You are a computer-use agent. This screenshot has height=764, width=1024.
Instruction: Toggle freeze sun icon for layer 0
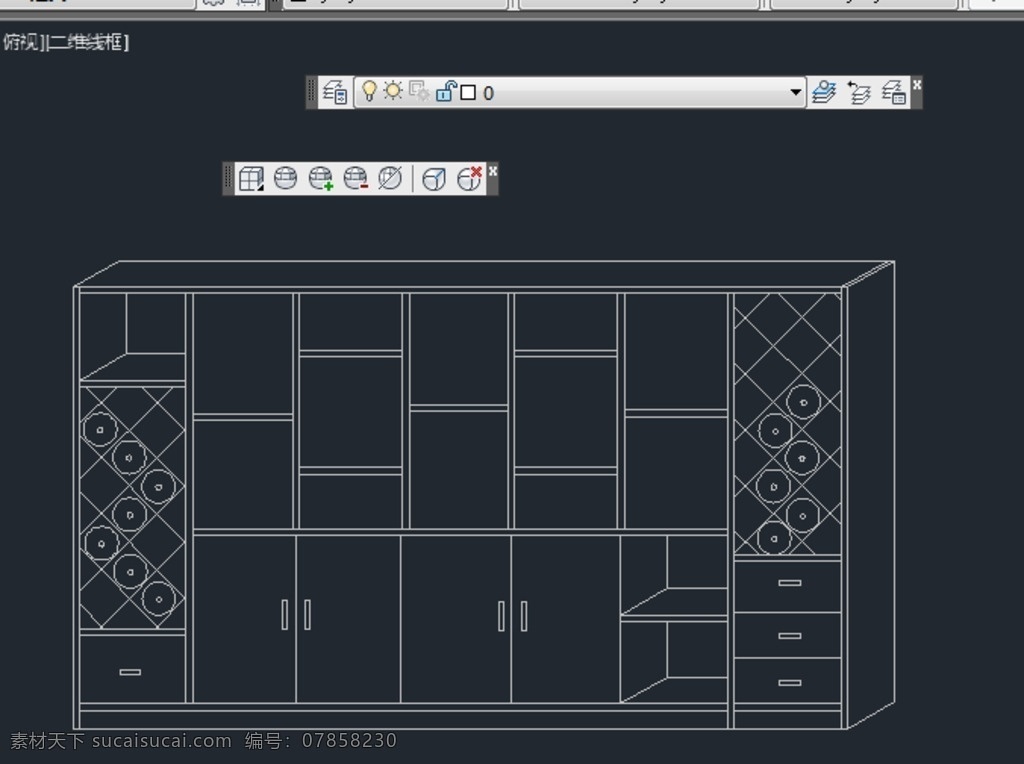click(x=393, y=92)
